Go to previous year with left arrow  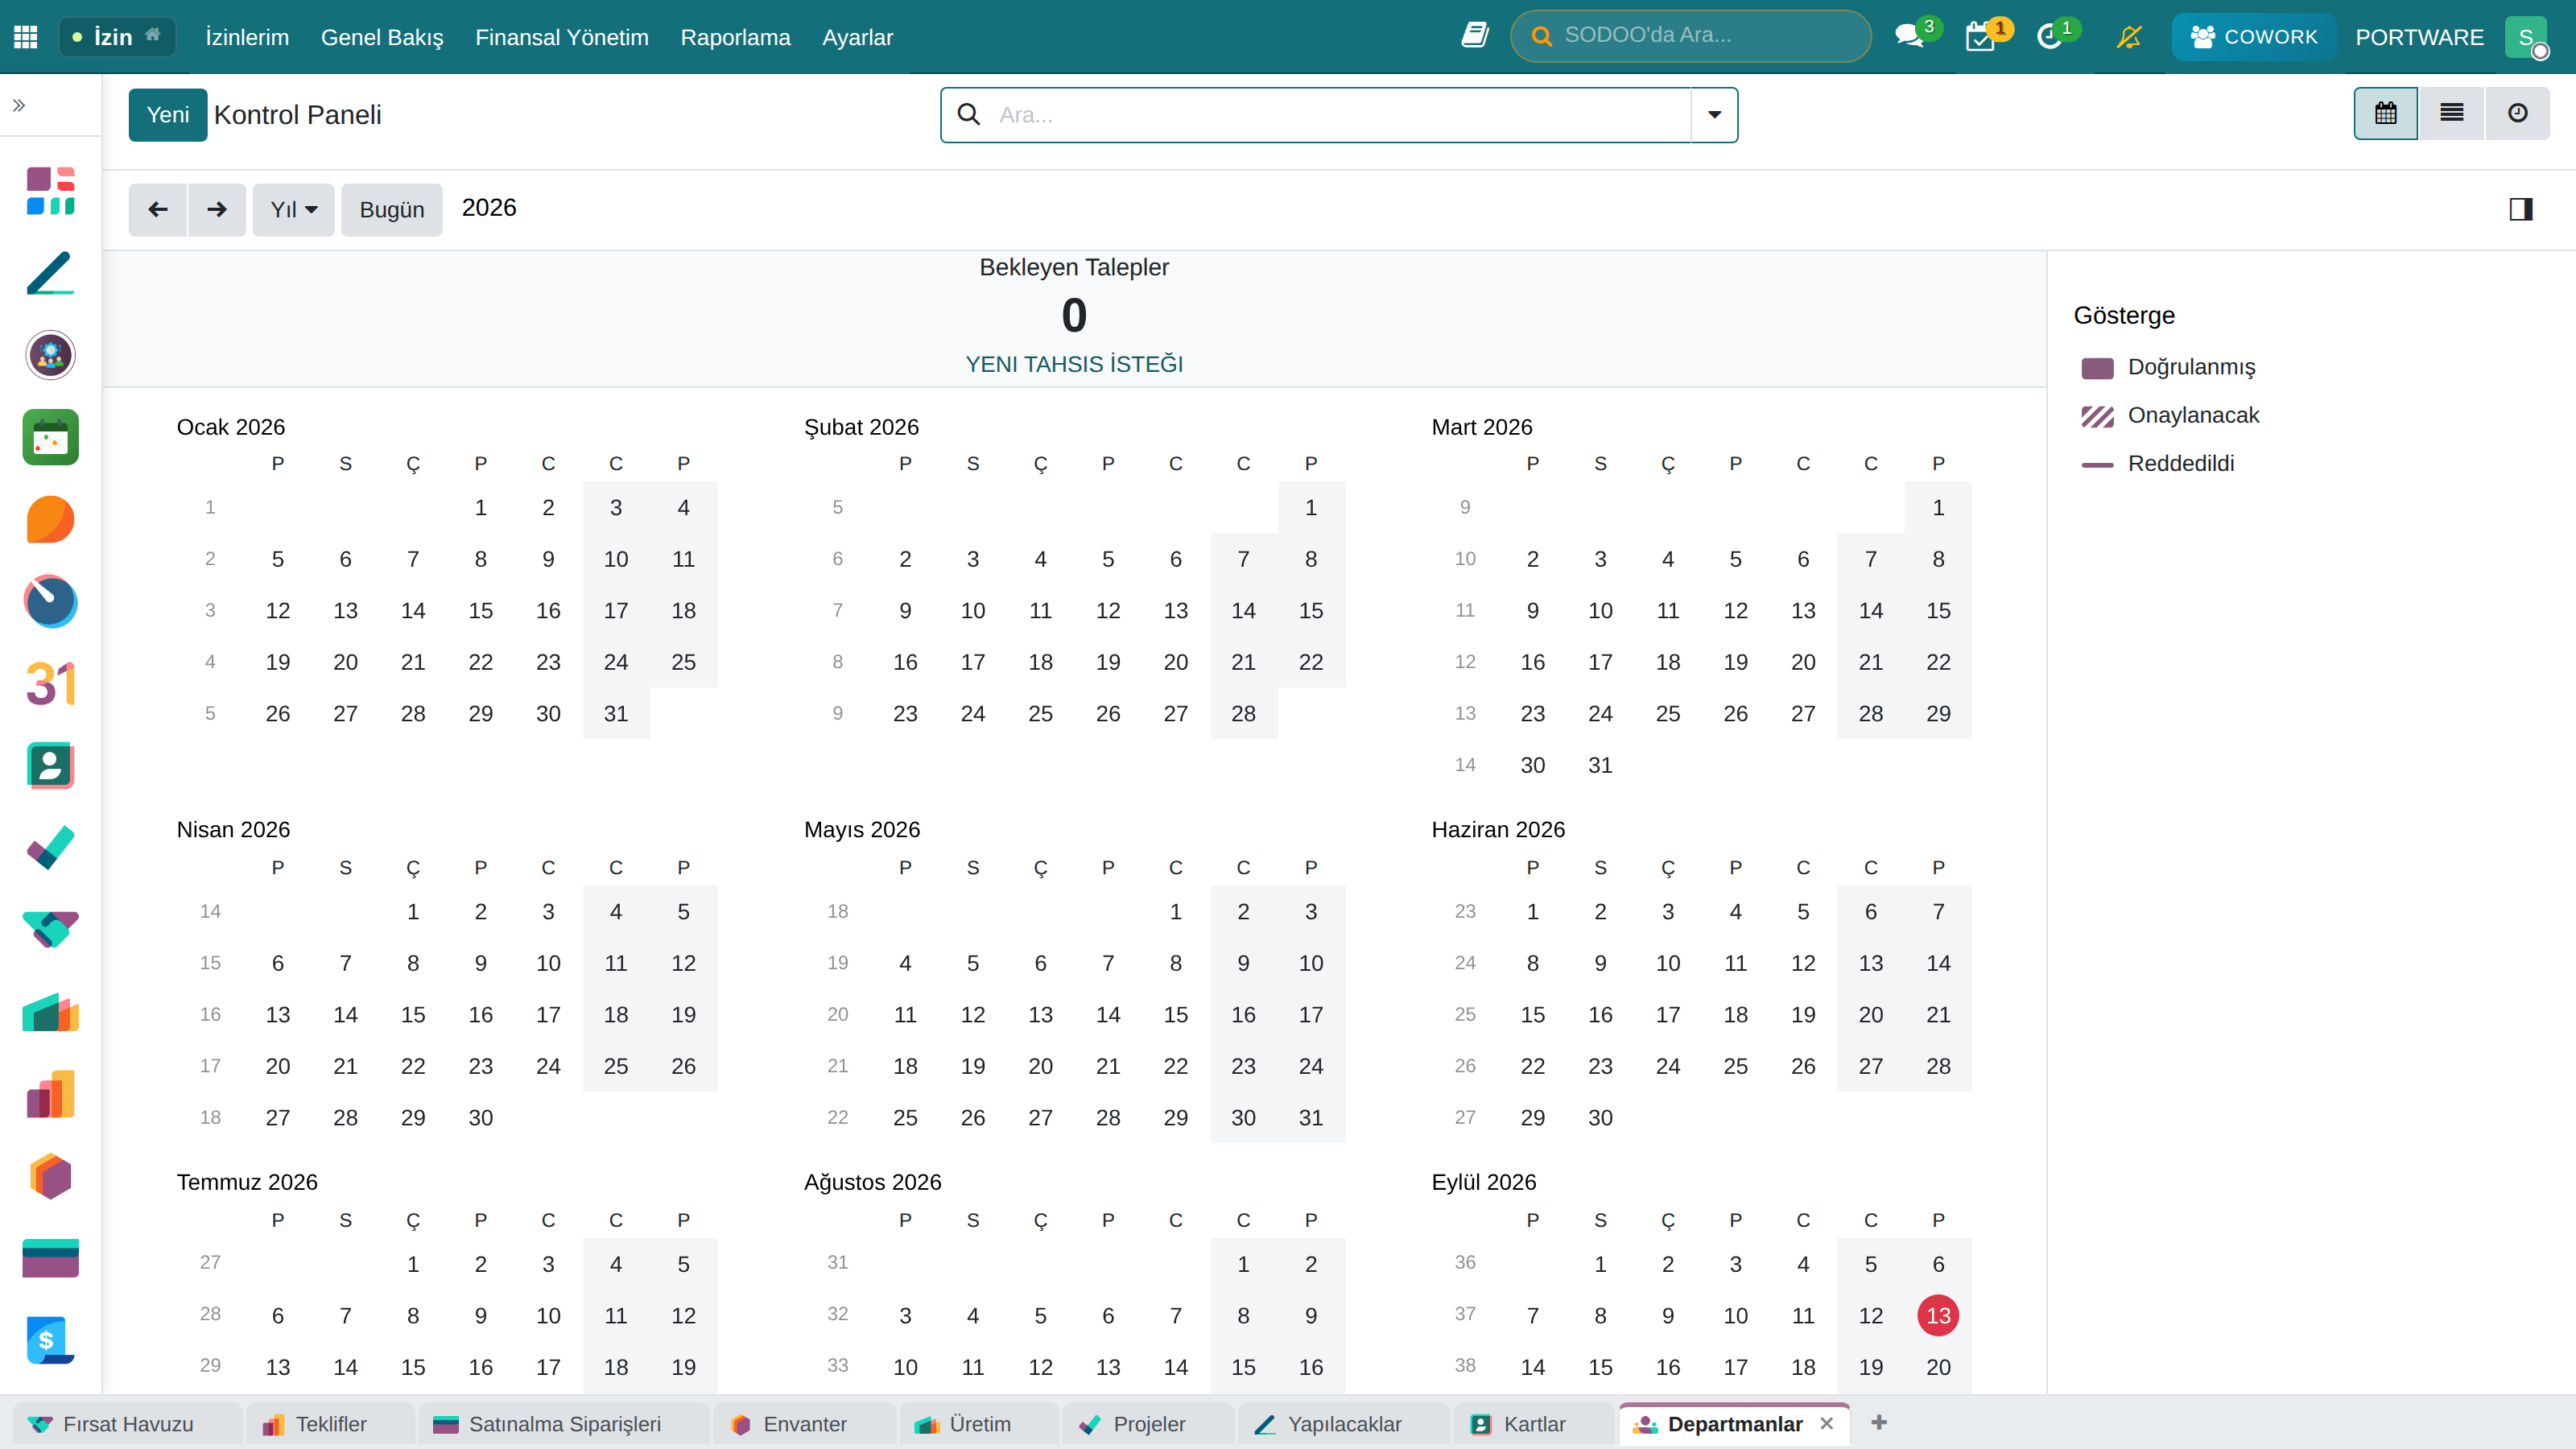coord(158,209)
